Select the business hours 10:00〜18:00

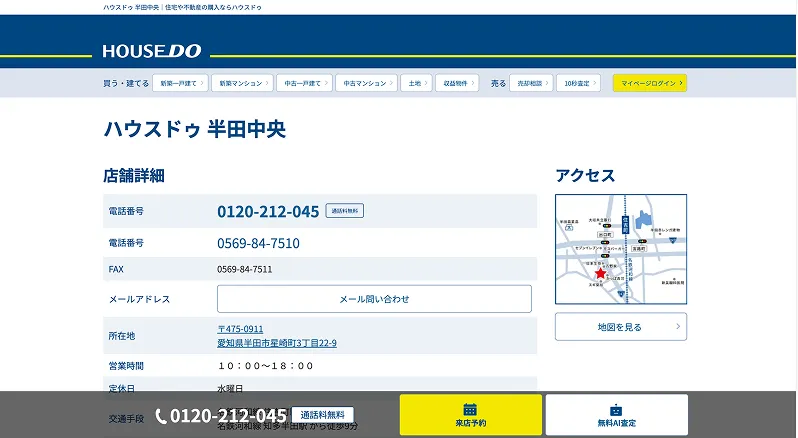(266, 366)
